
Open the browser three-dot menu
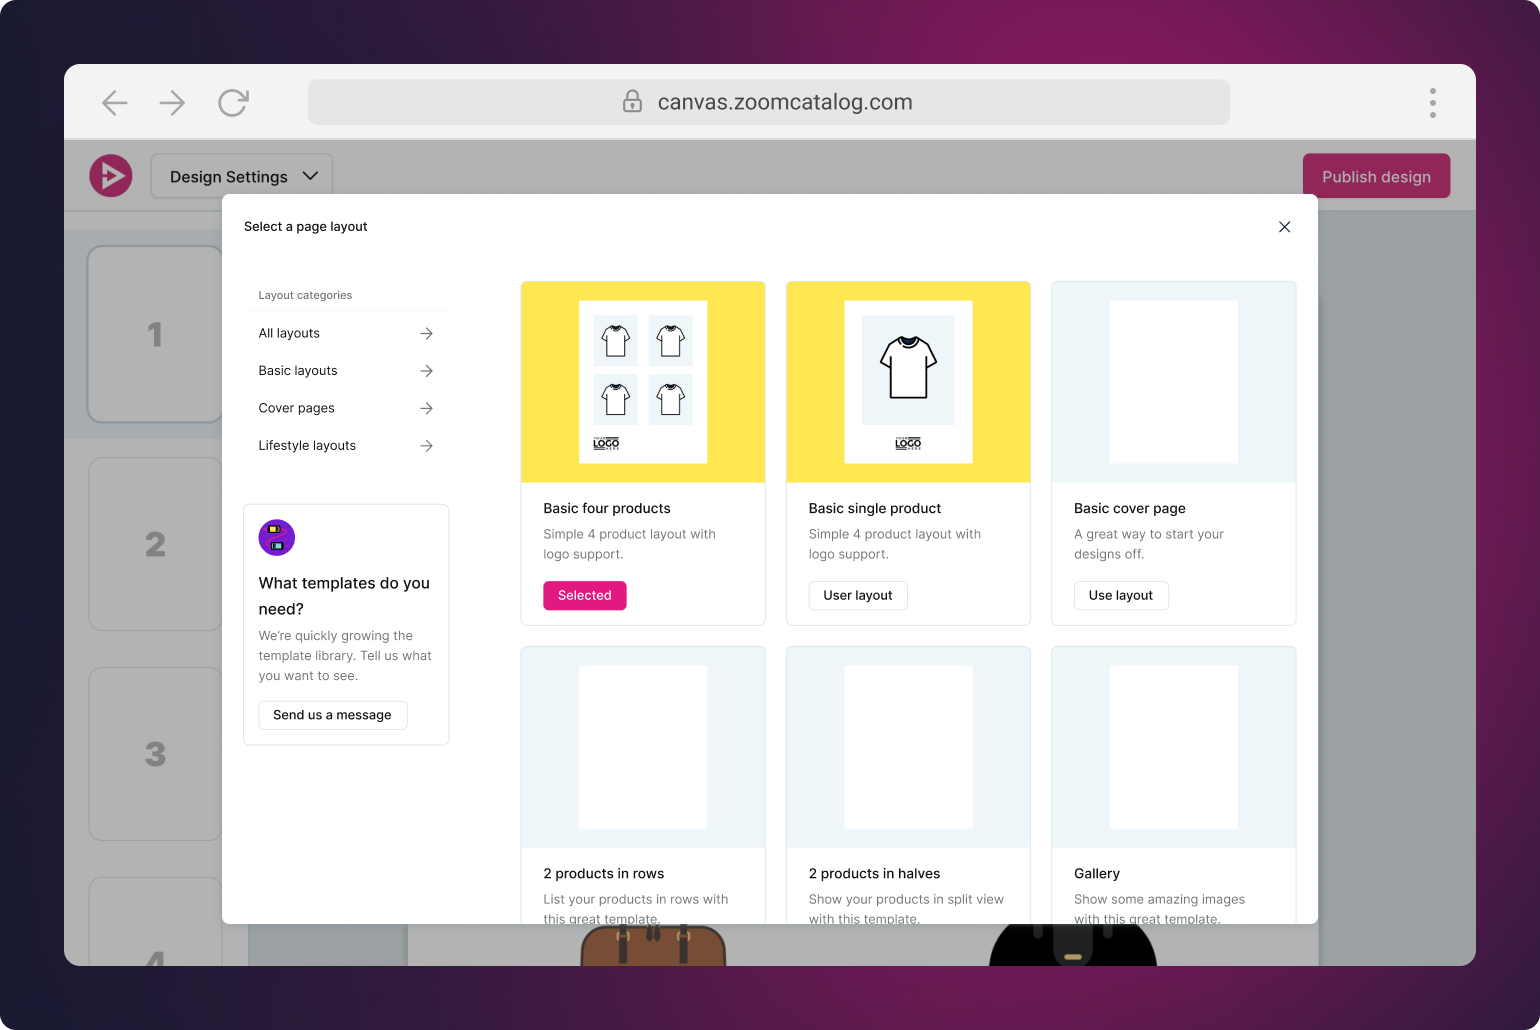[1432, 103]
